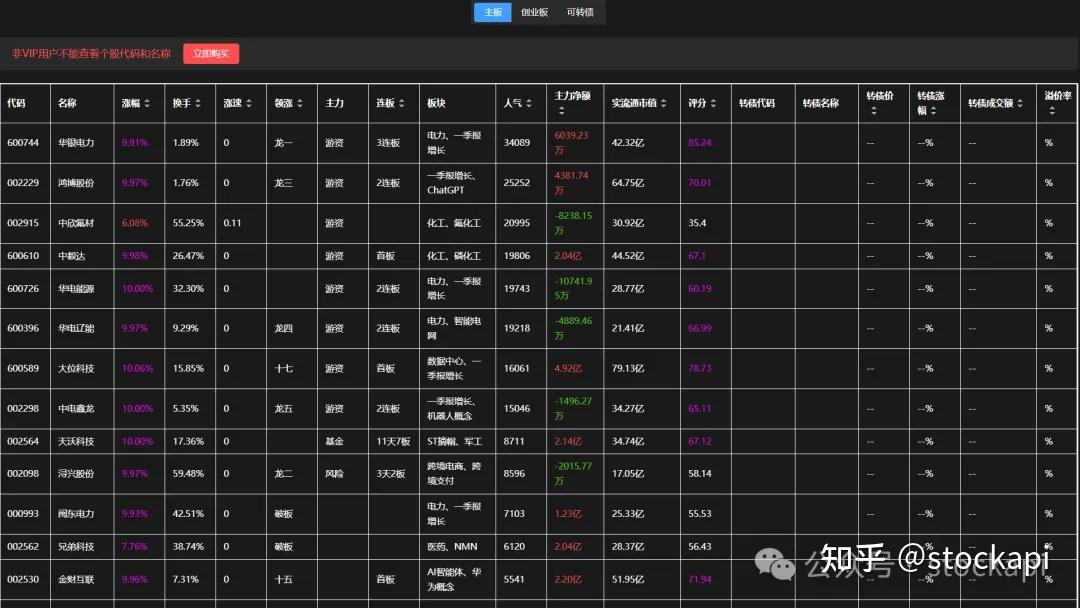Select the 主板 tab
The height and width of the screenshot is (608, 1080).
(492, 12)
